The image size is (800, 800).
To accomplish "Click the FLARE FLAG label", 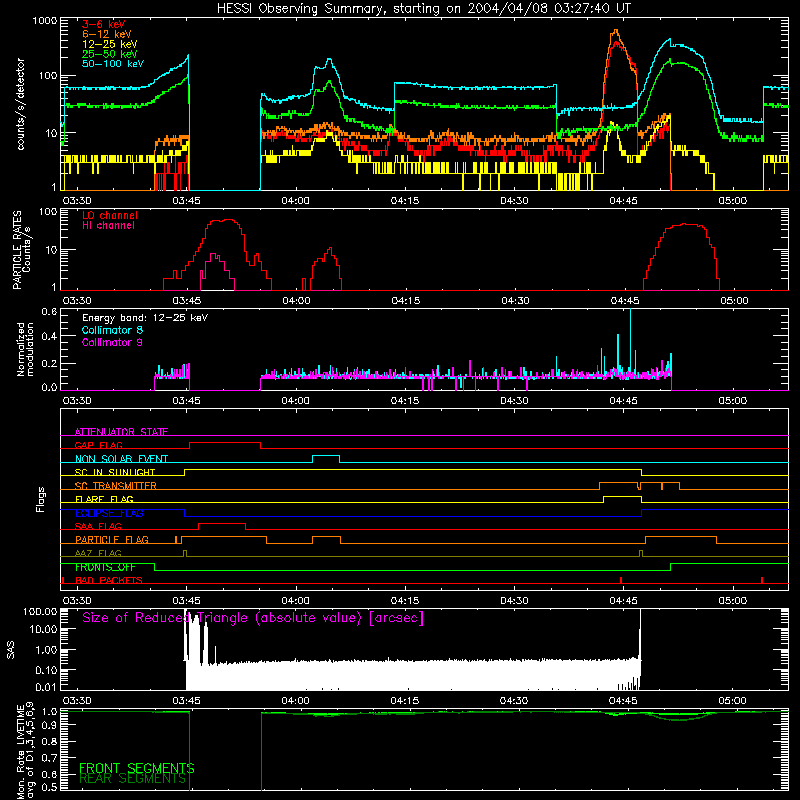I will pyautogui.click(x=104, y=499).
